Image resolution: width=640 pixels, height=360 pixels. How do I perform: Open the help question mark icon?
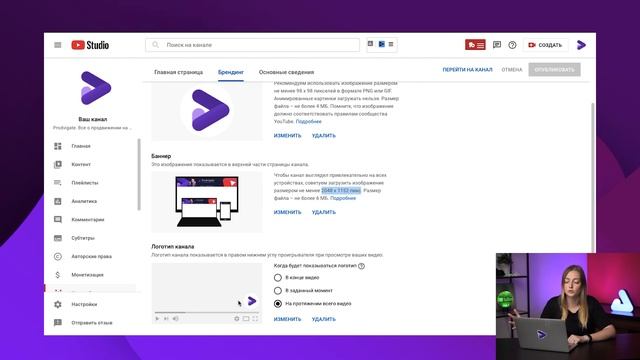pos(512,45)
